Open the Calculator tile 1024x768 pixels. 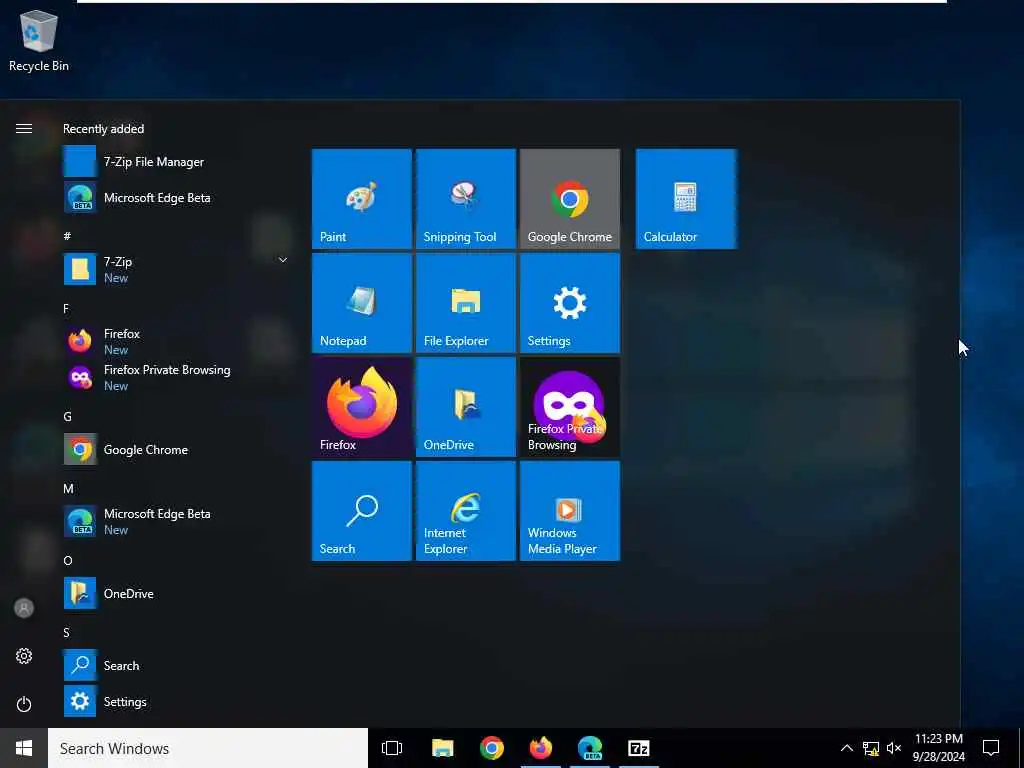pyautogui.click(x=686, y=199)
